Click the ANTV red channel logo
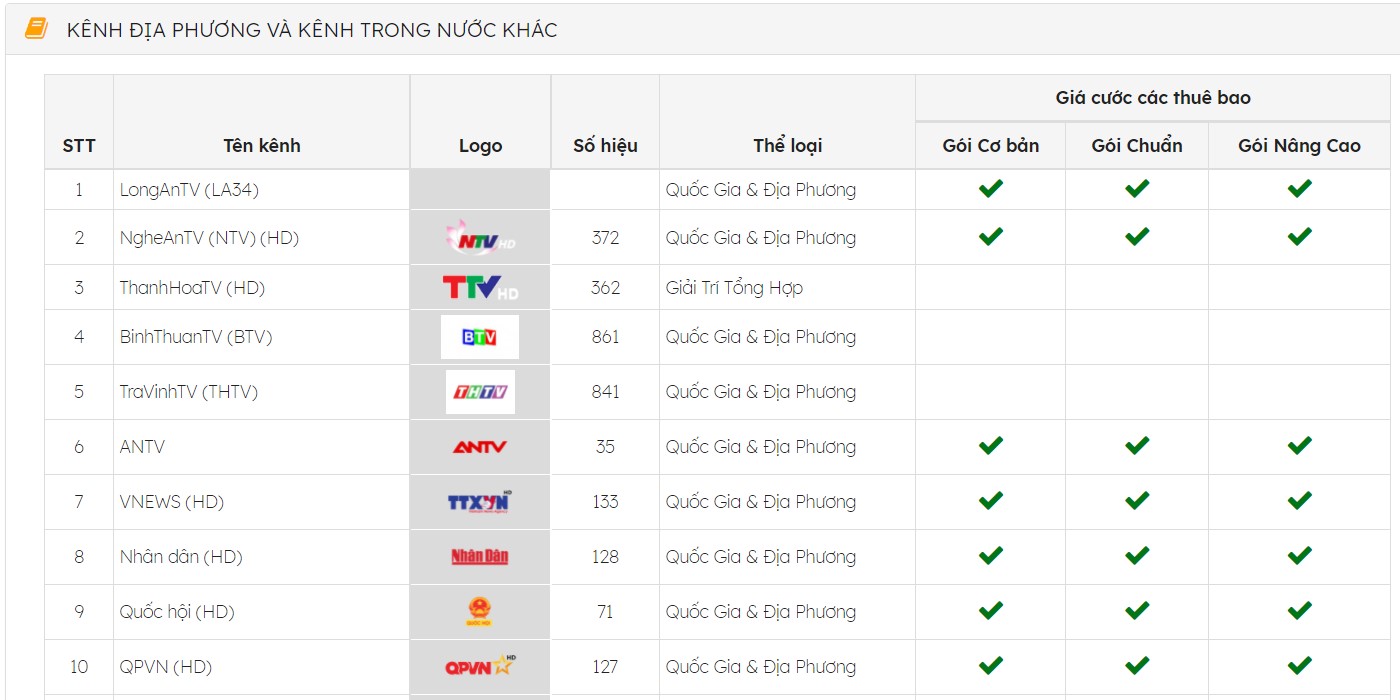The width and height of the screenshot is (1400, 700). (480, 447)
